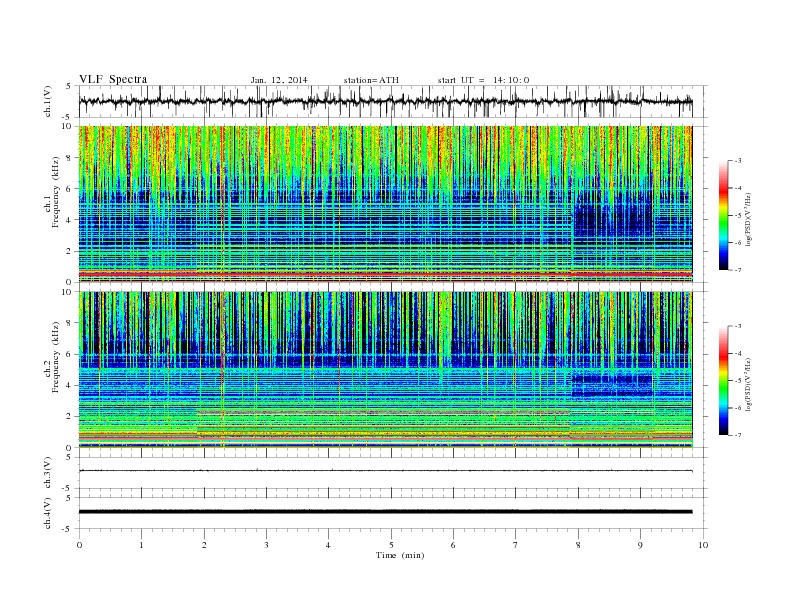Click the ch.1 spectrogram color bar
Viewport: 792px width, 612px height.
[x=723, y=215]
